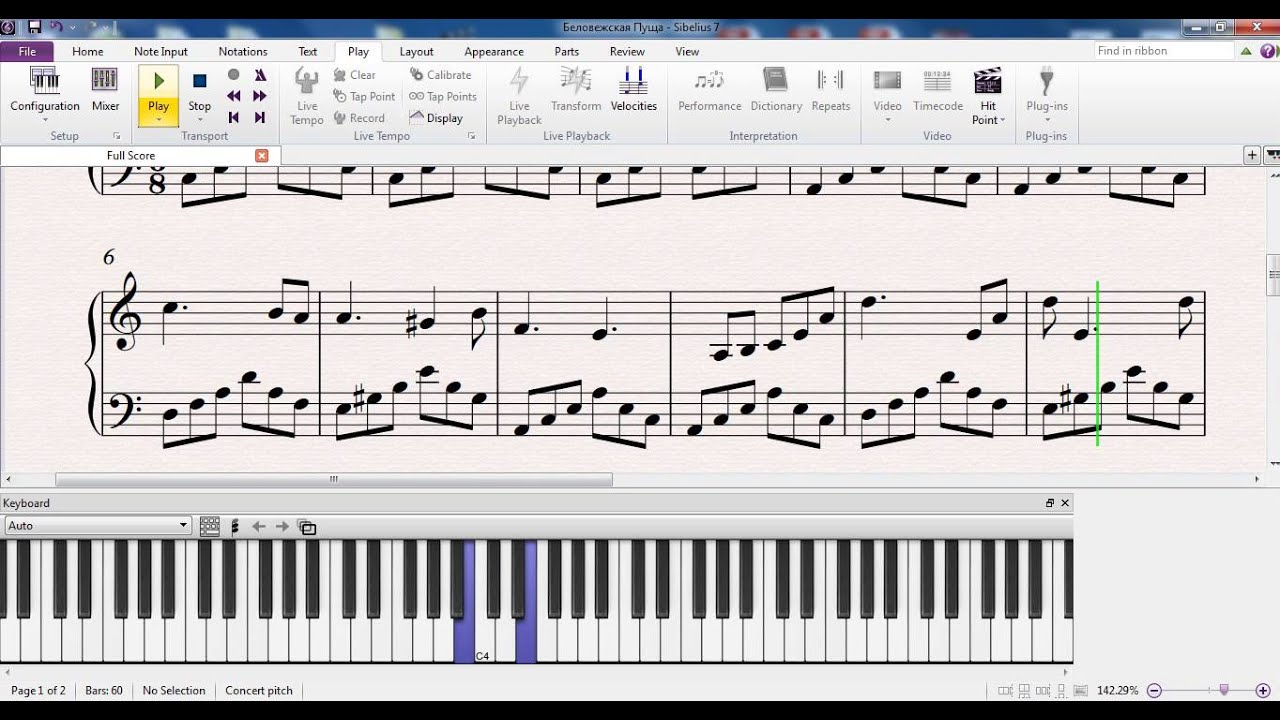The height and width of the screenshot is (720, 1280).
Task: Open the Performance settings
Action: coord(710,90)
